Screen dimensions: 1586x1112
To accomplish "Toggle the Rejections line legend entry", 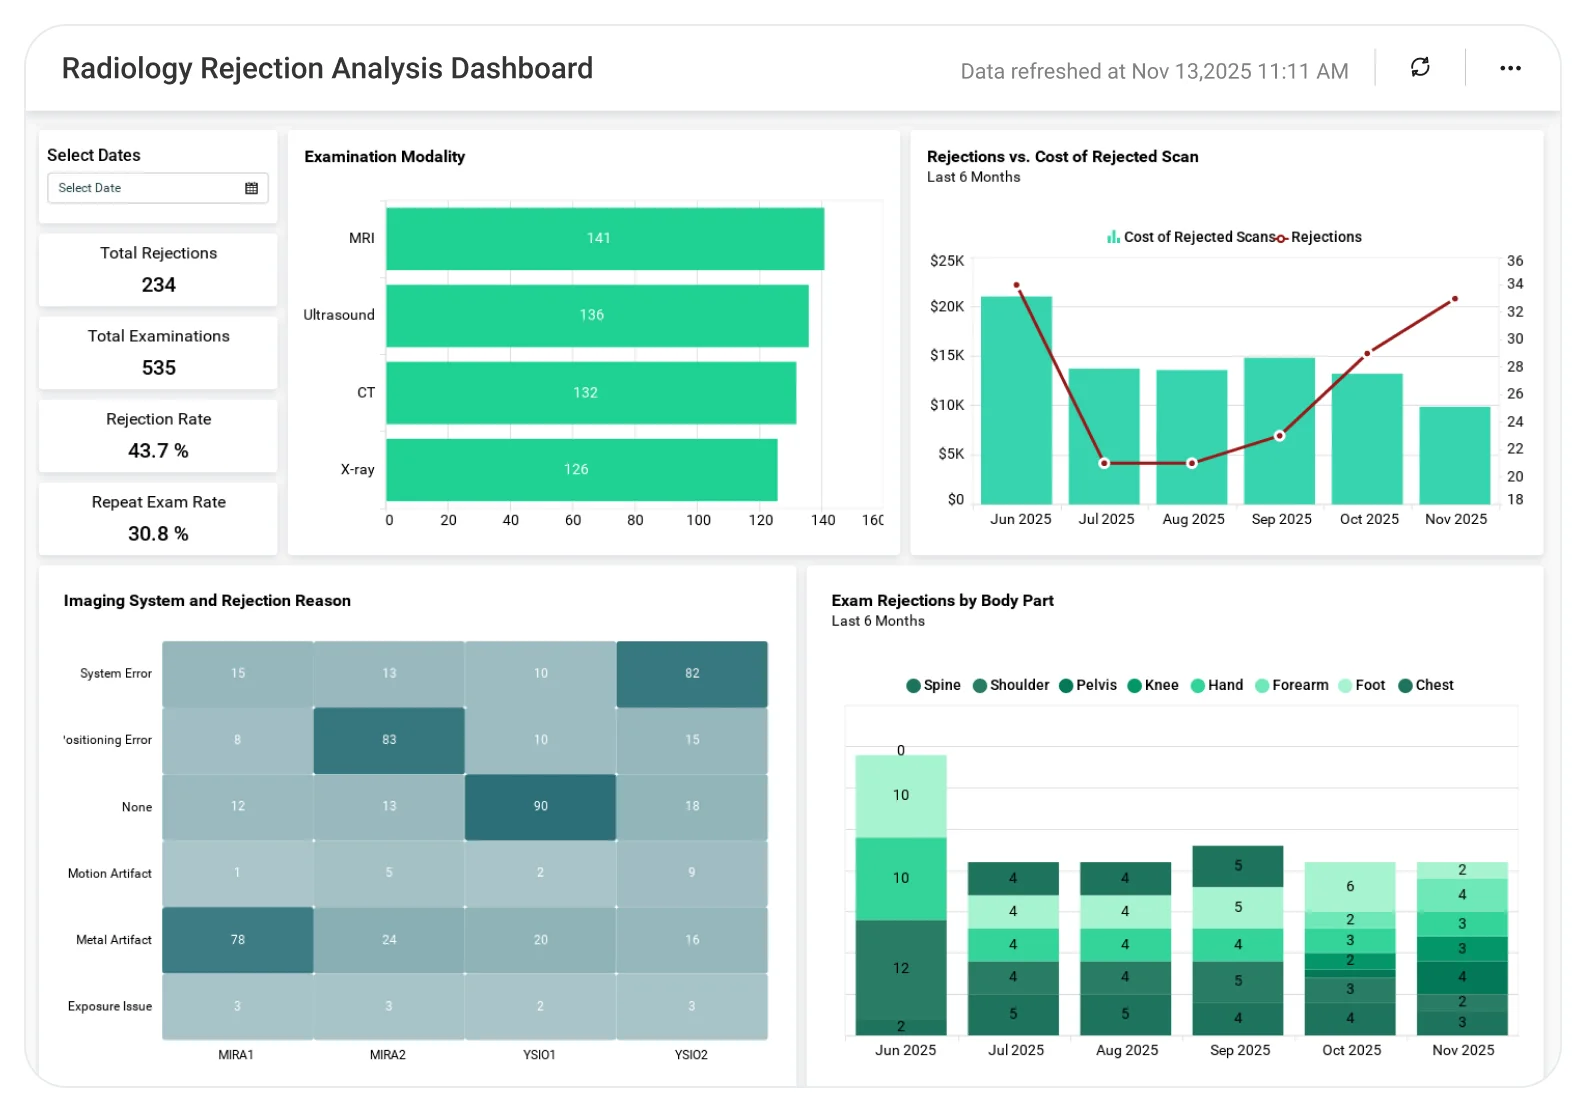I will click(1318, 237).
